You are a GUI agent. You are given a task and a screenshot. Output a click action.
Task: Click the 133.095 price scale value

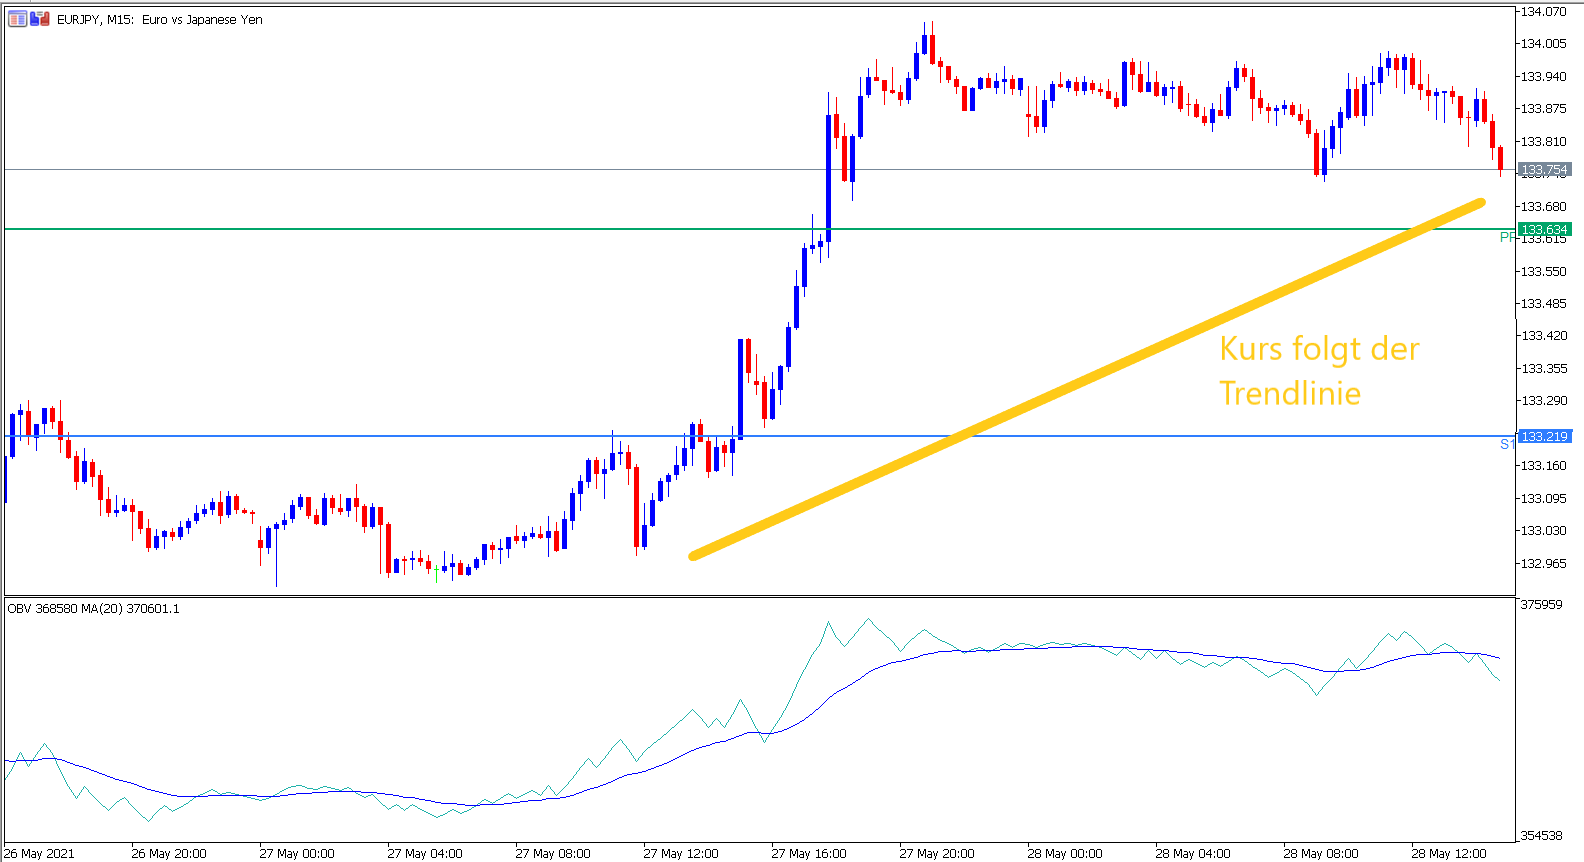coord(1544,498)
